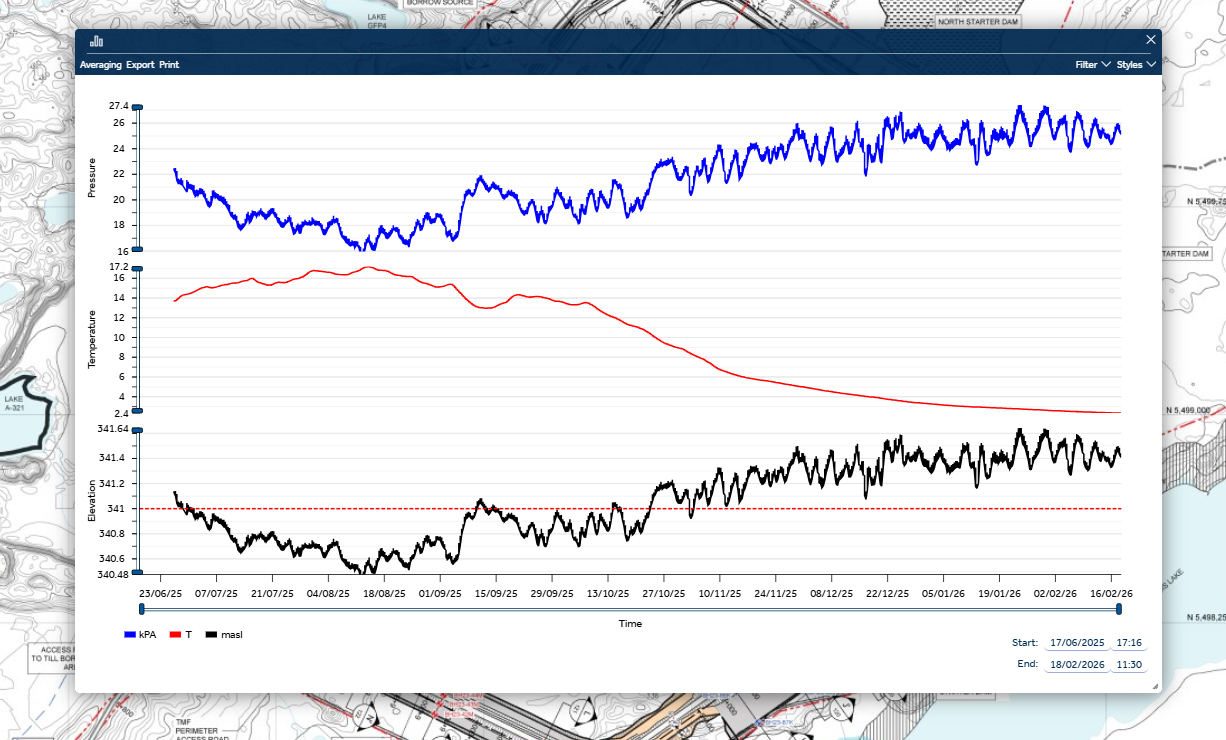
Task: Open the Averaging menu
Action: (x=103, y=64)
